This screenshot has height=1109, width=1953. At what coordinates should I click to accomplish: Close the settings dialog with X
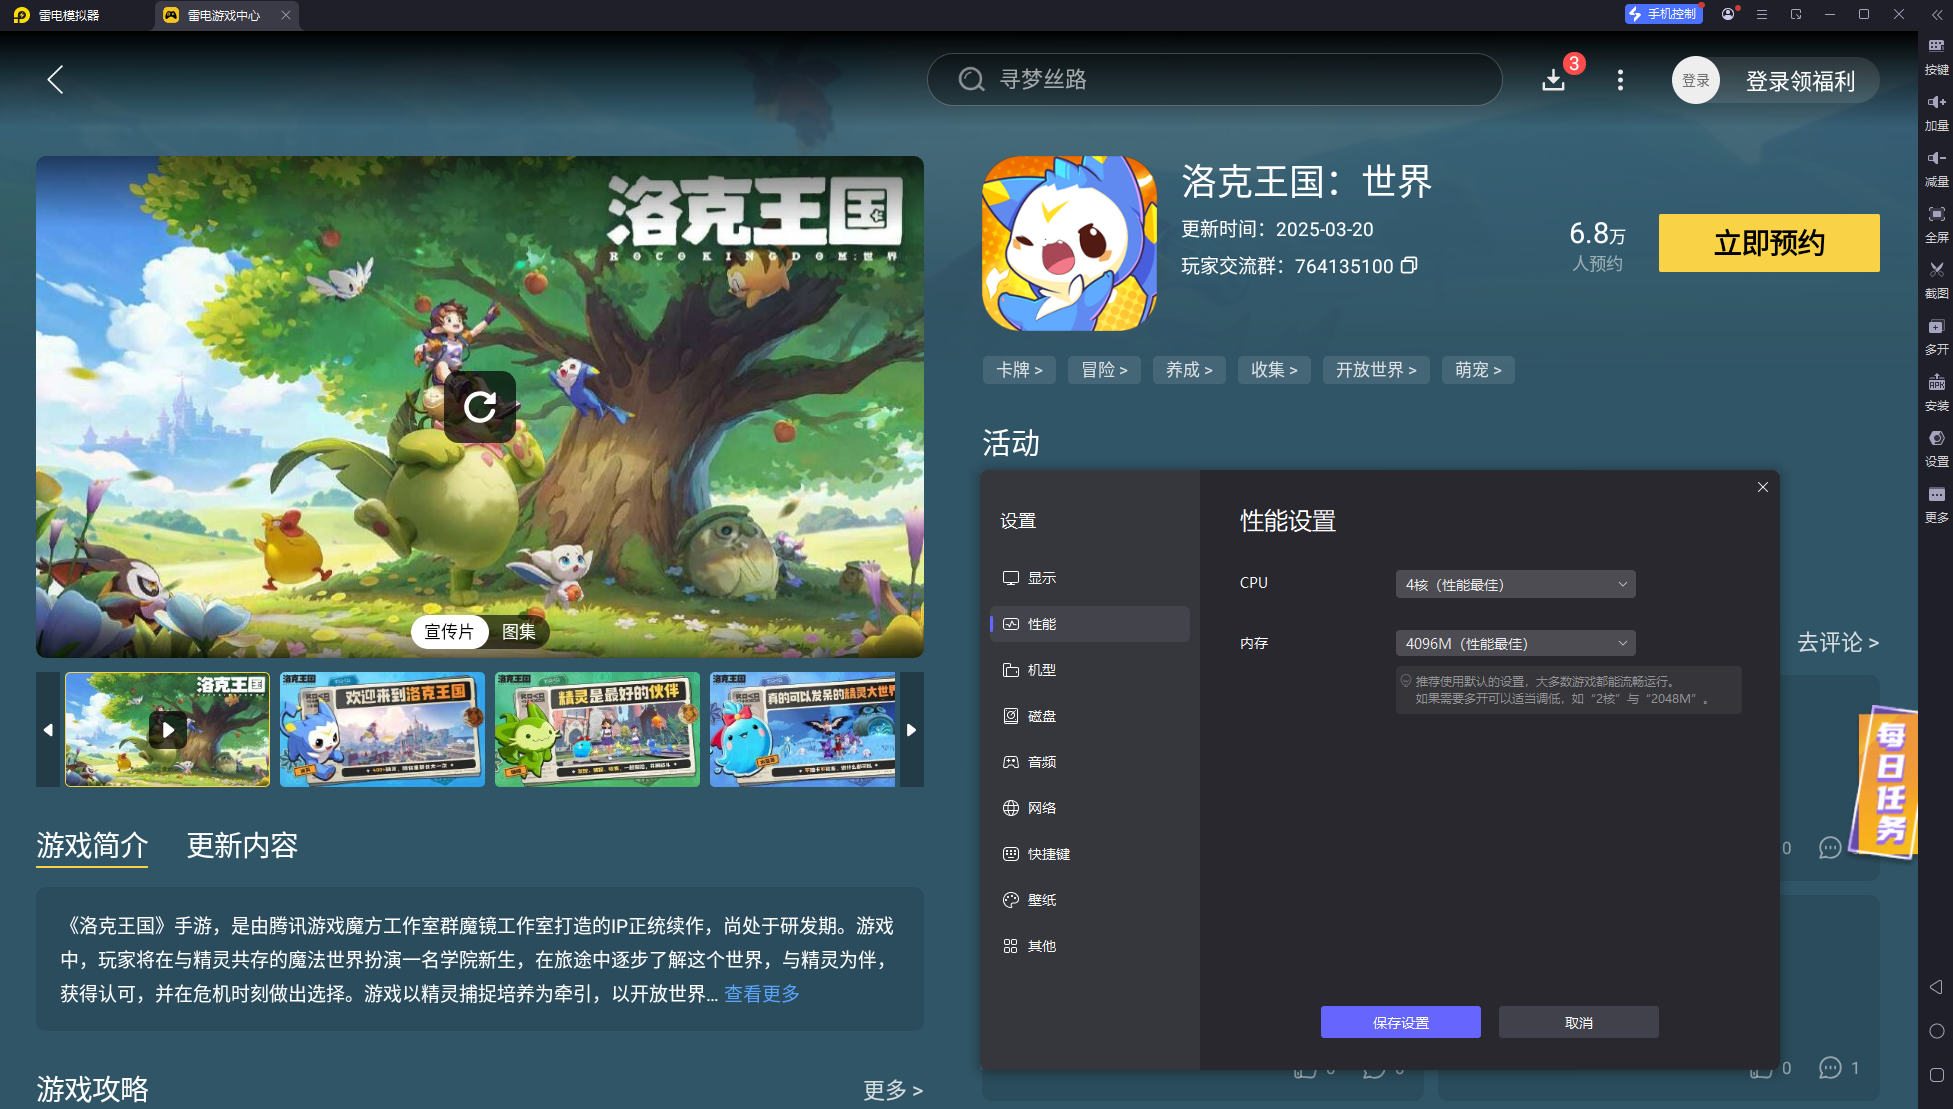click(x=1763, y=487)
